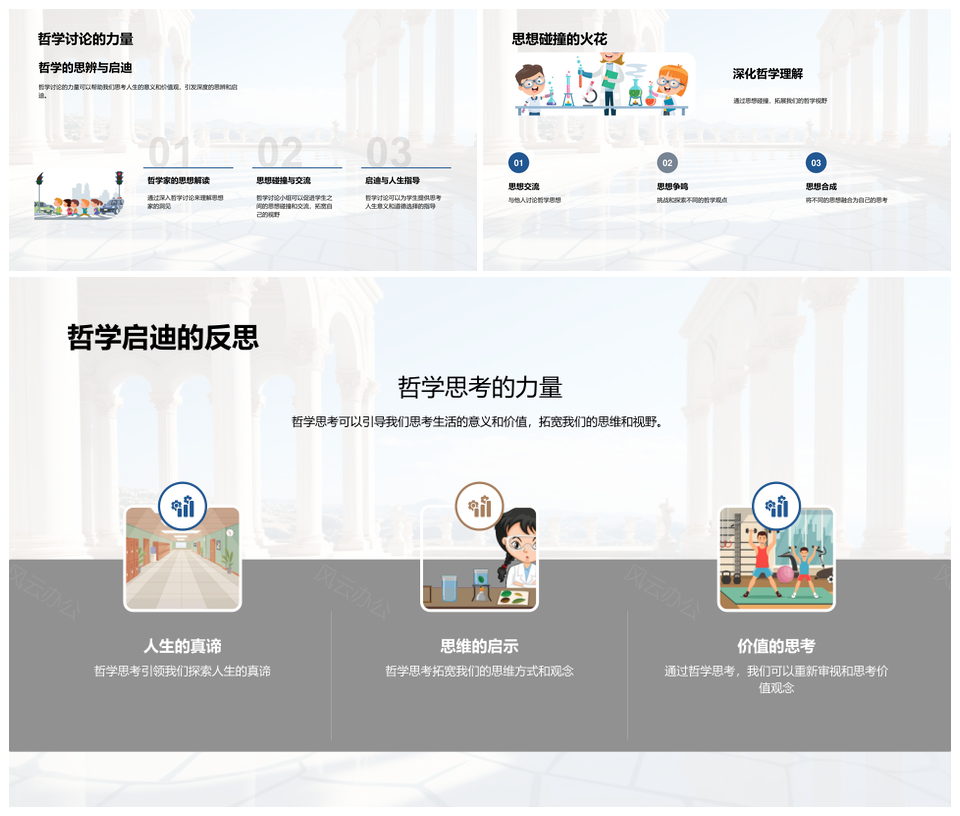This screenshot has height=816, width=960.
Task: Click the blue 03 circle badge above 思想合成
Action: (816, 163)
